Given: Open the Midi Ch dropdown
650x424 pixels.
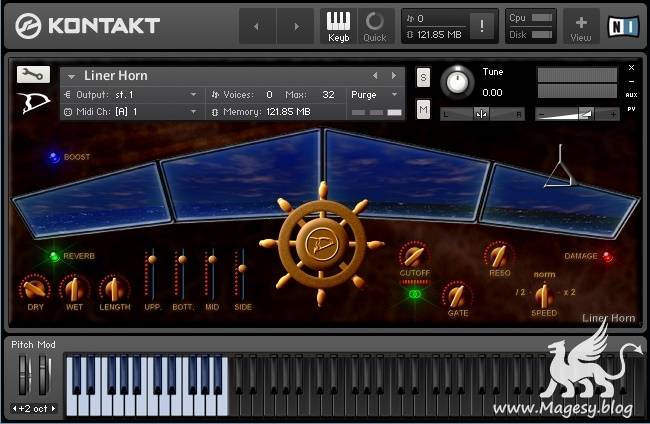Looking at the screenshot, I should [132, 112].
